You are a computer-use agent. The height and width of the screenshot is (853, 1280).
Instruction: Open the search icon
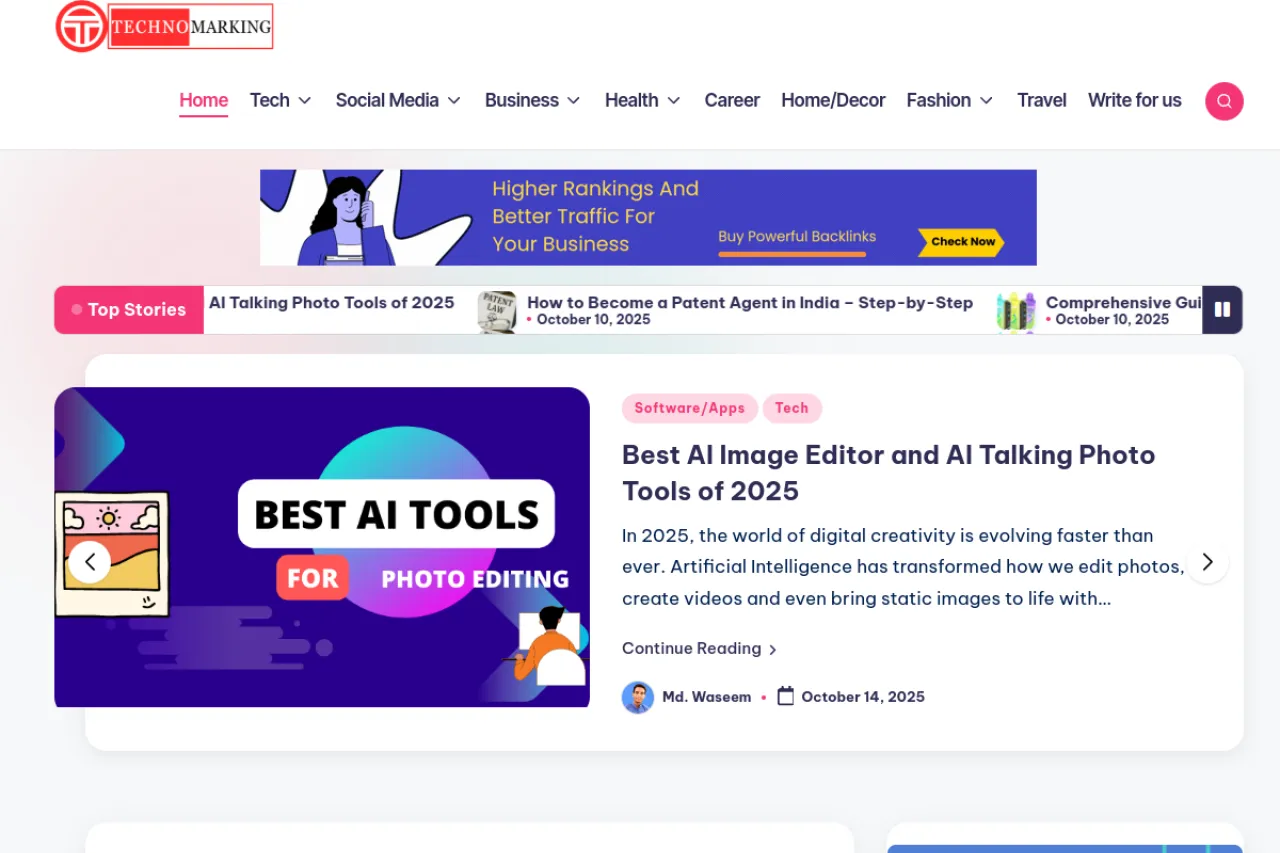point(1224,100)
